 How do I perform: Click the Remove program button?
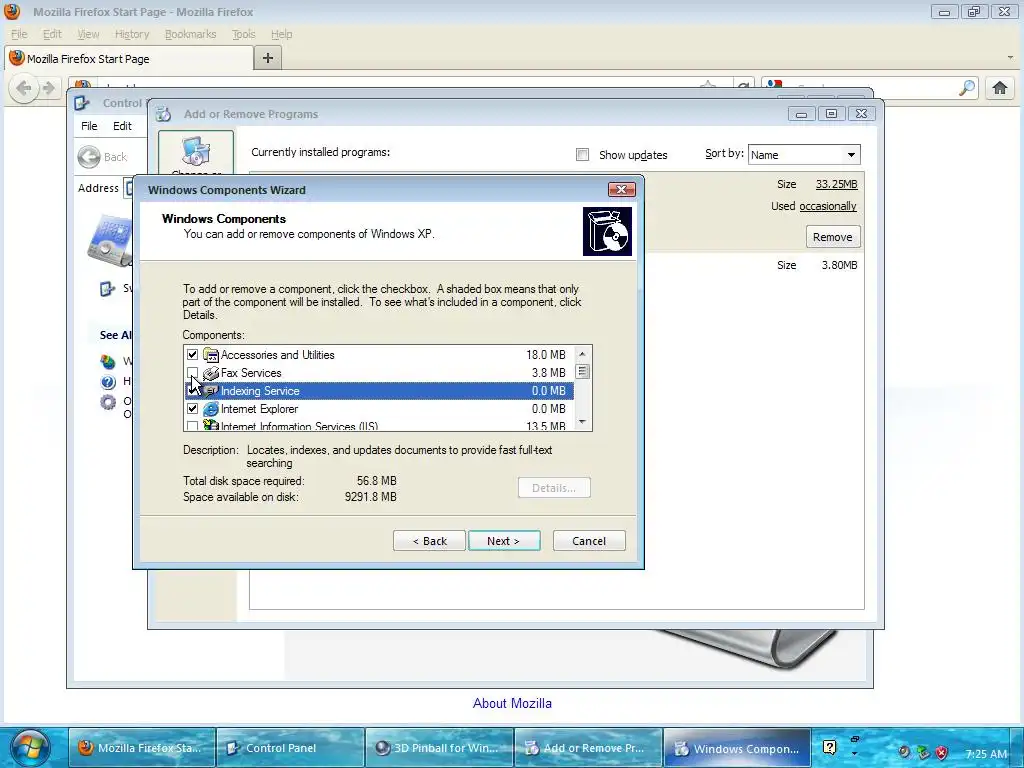833,237
